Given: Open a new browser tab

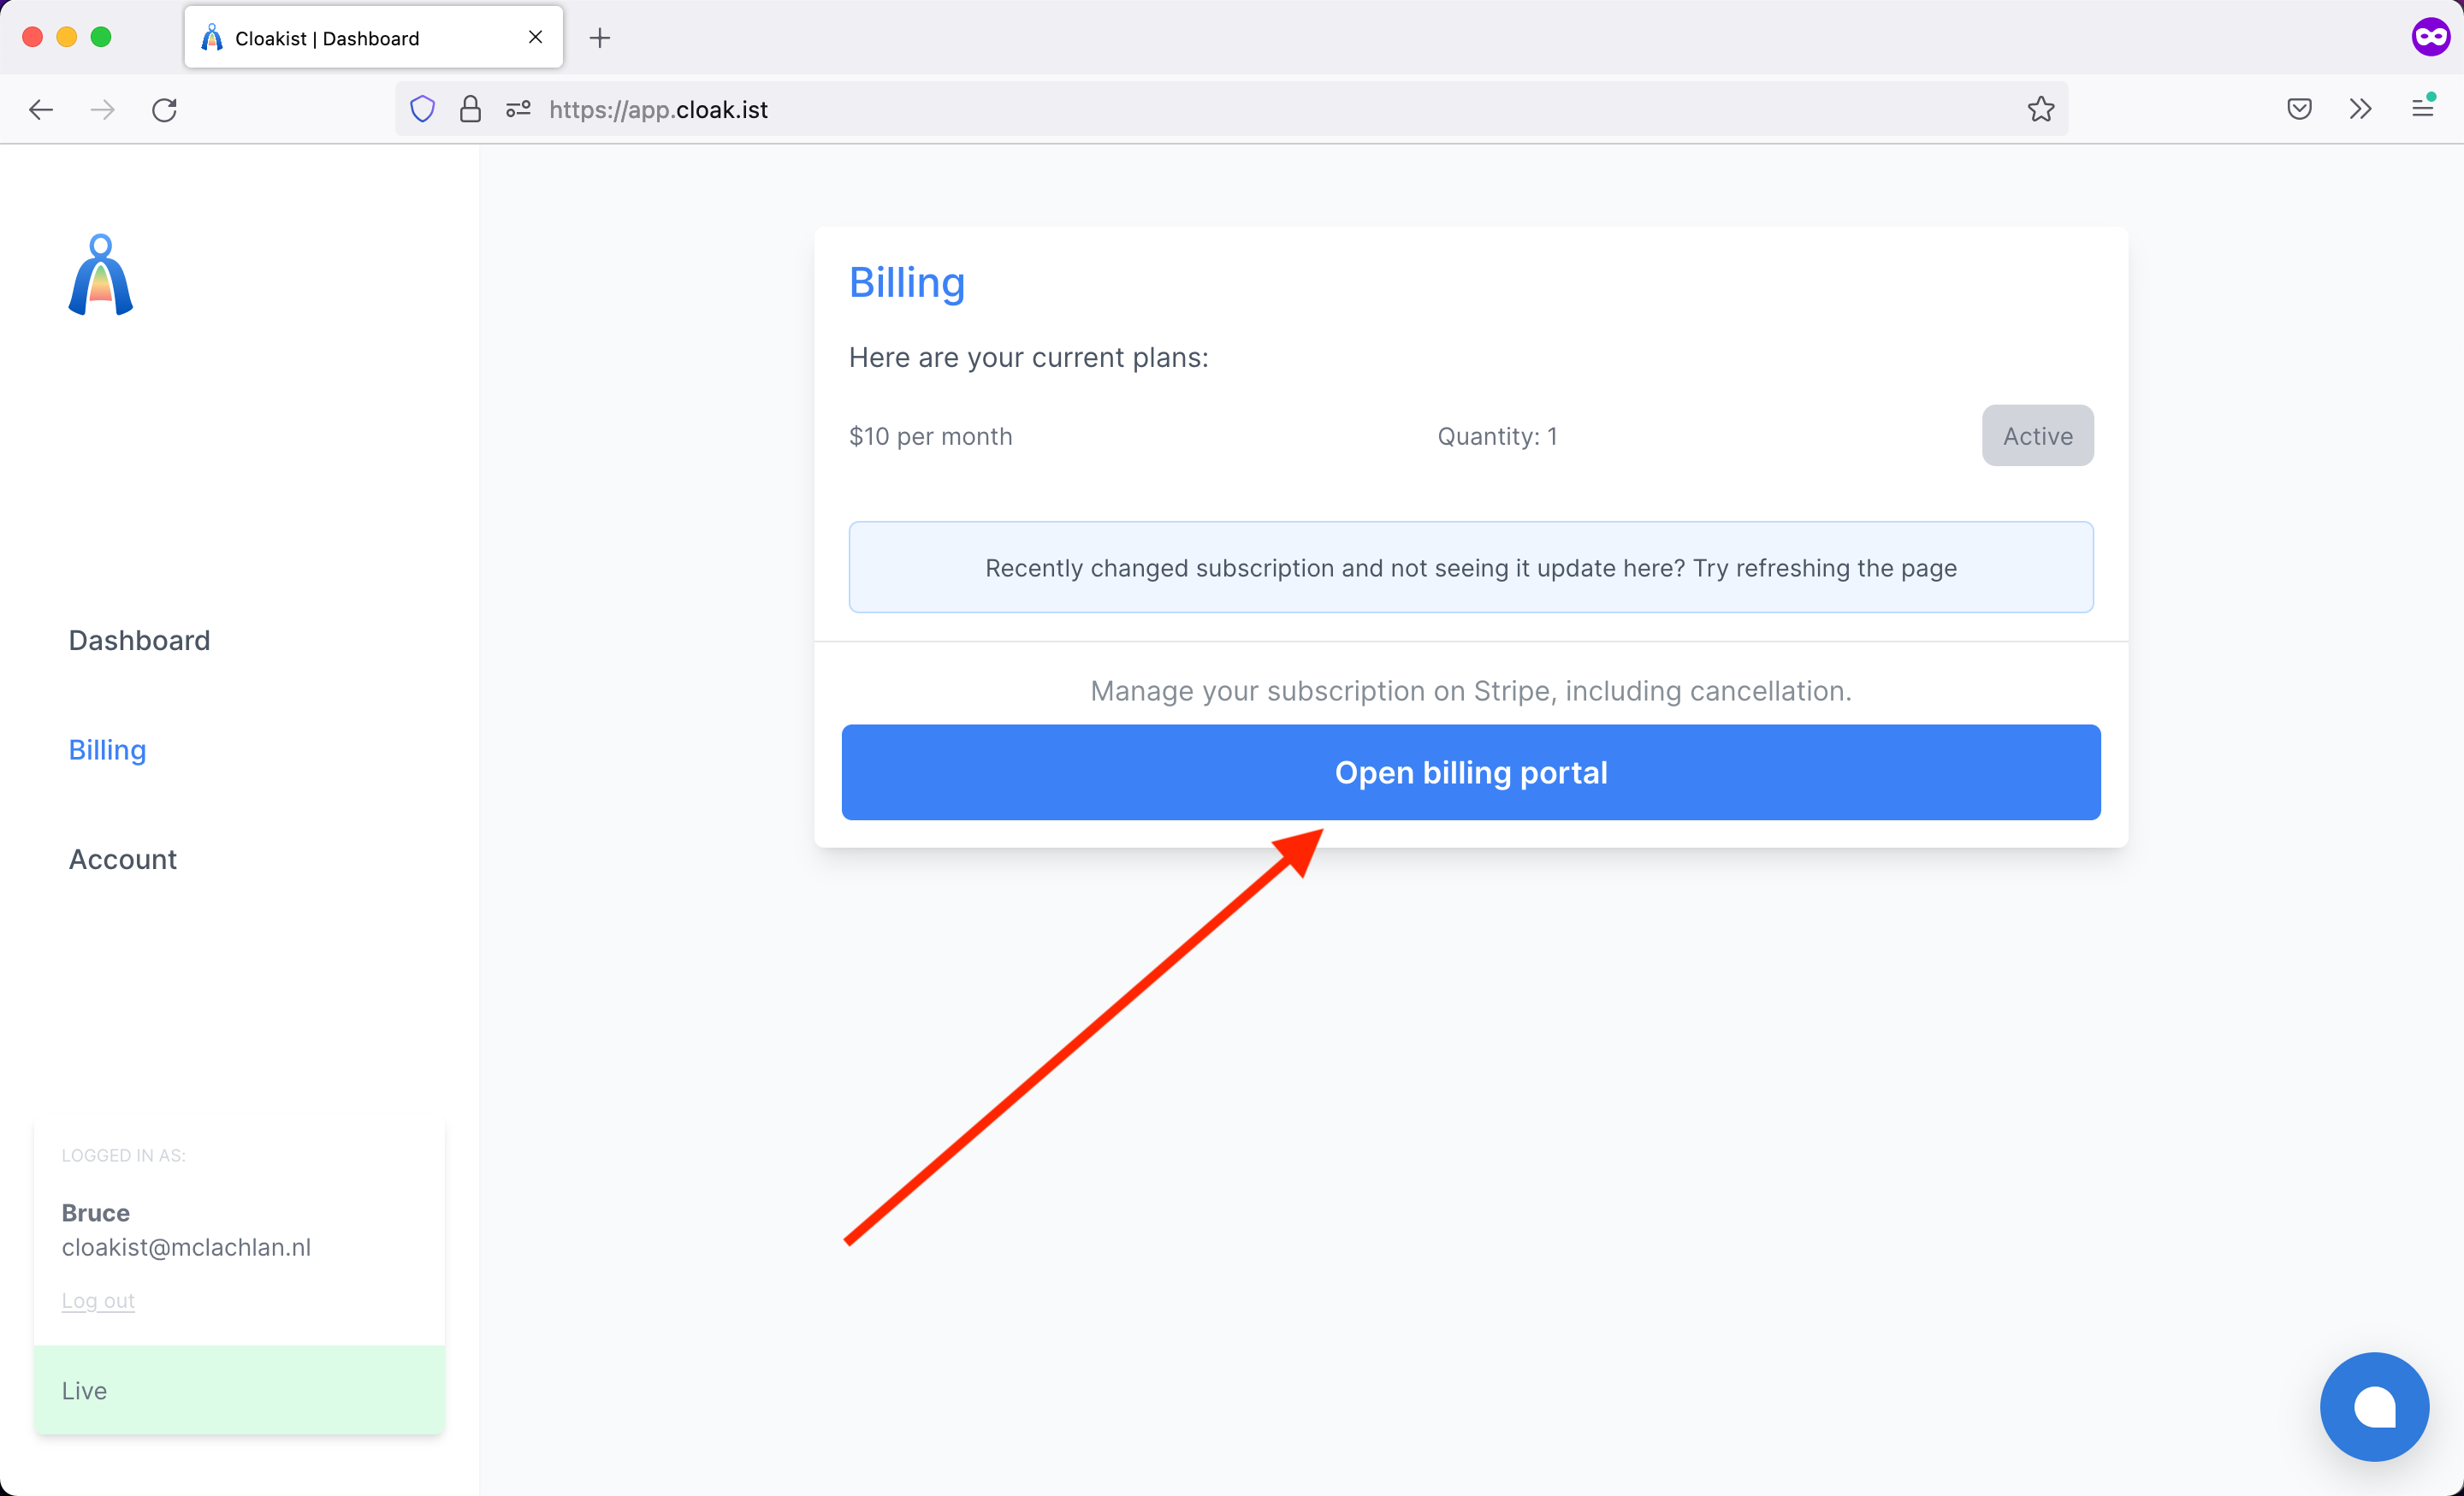Looking at the screenshot, I should click(x=600, y=38).
